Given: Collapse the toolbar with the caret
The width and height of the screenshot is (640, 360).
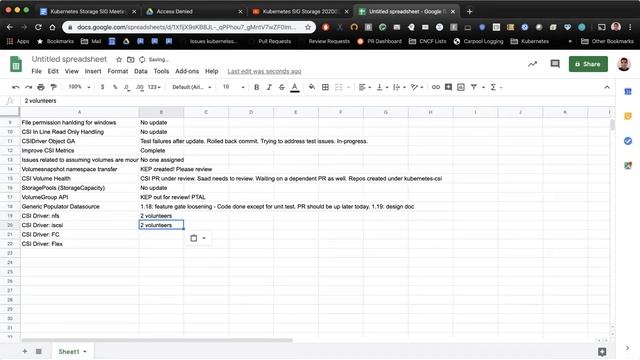Looking at the screenshot, I should point(607,87).
